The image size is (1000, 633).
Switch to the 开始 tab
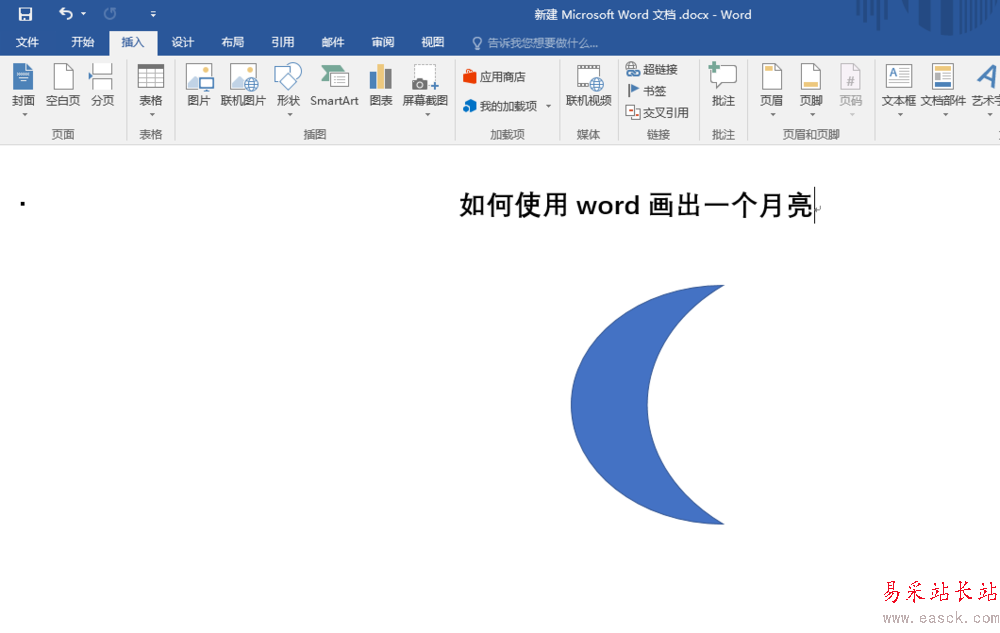82,42
